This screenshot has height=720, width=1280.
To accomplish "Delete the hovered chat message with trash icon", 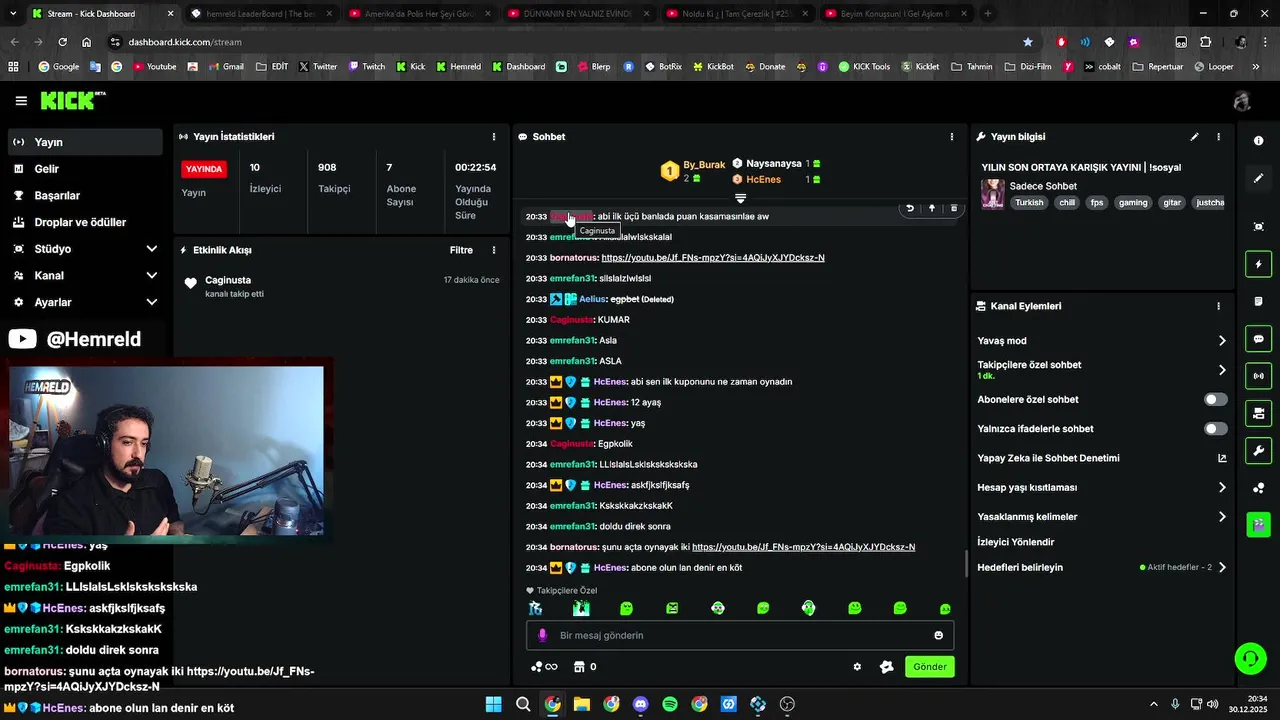I will pyautogui.click(x=954, y=208).
